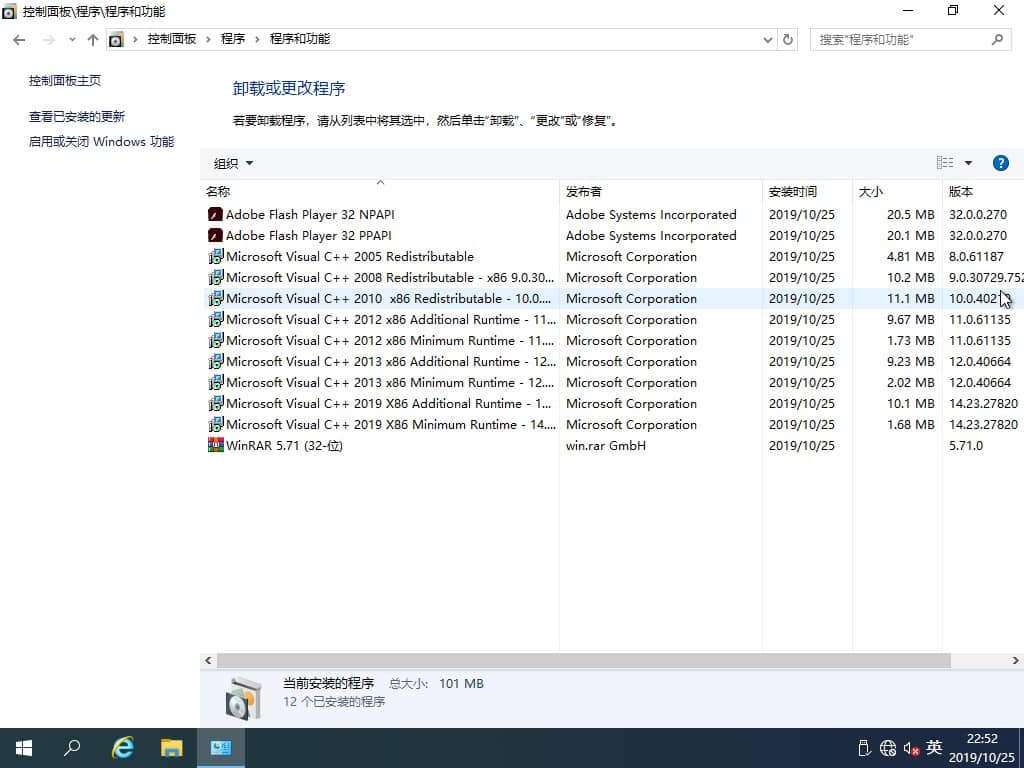Click the Adobe Flash Player 32 NPAPI icon
This screenshot has width=1024, height=768.
pyautogui.click(x=215, y=214)
